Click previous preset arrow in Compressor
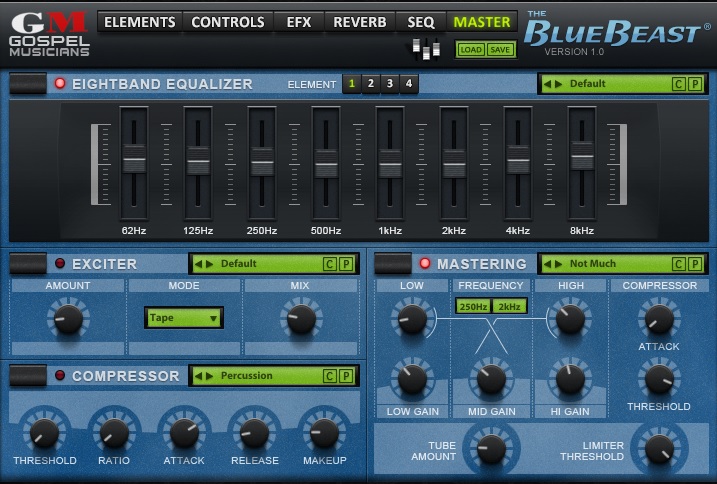The height and width of the screenshot is (484, 717). [198, 376]
